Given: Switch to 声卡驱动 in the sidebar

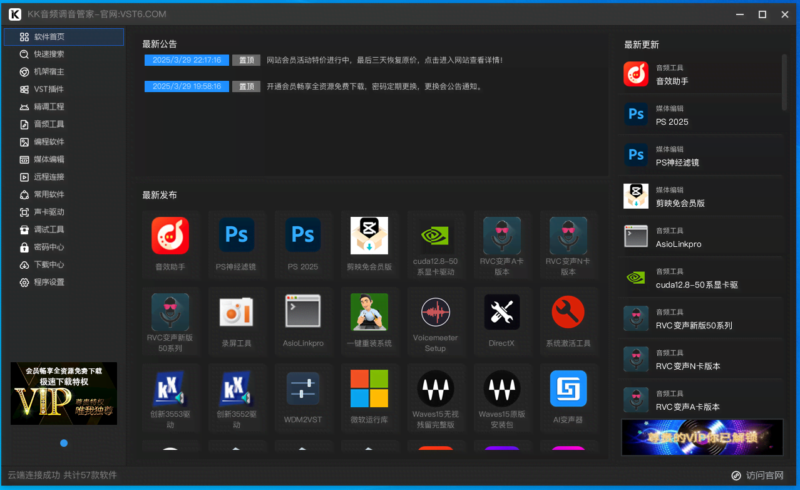Looking at the screenshot, I should coord(48,212).
